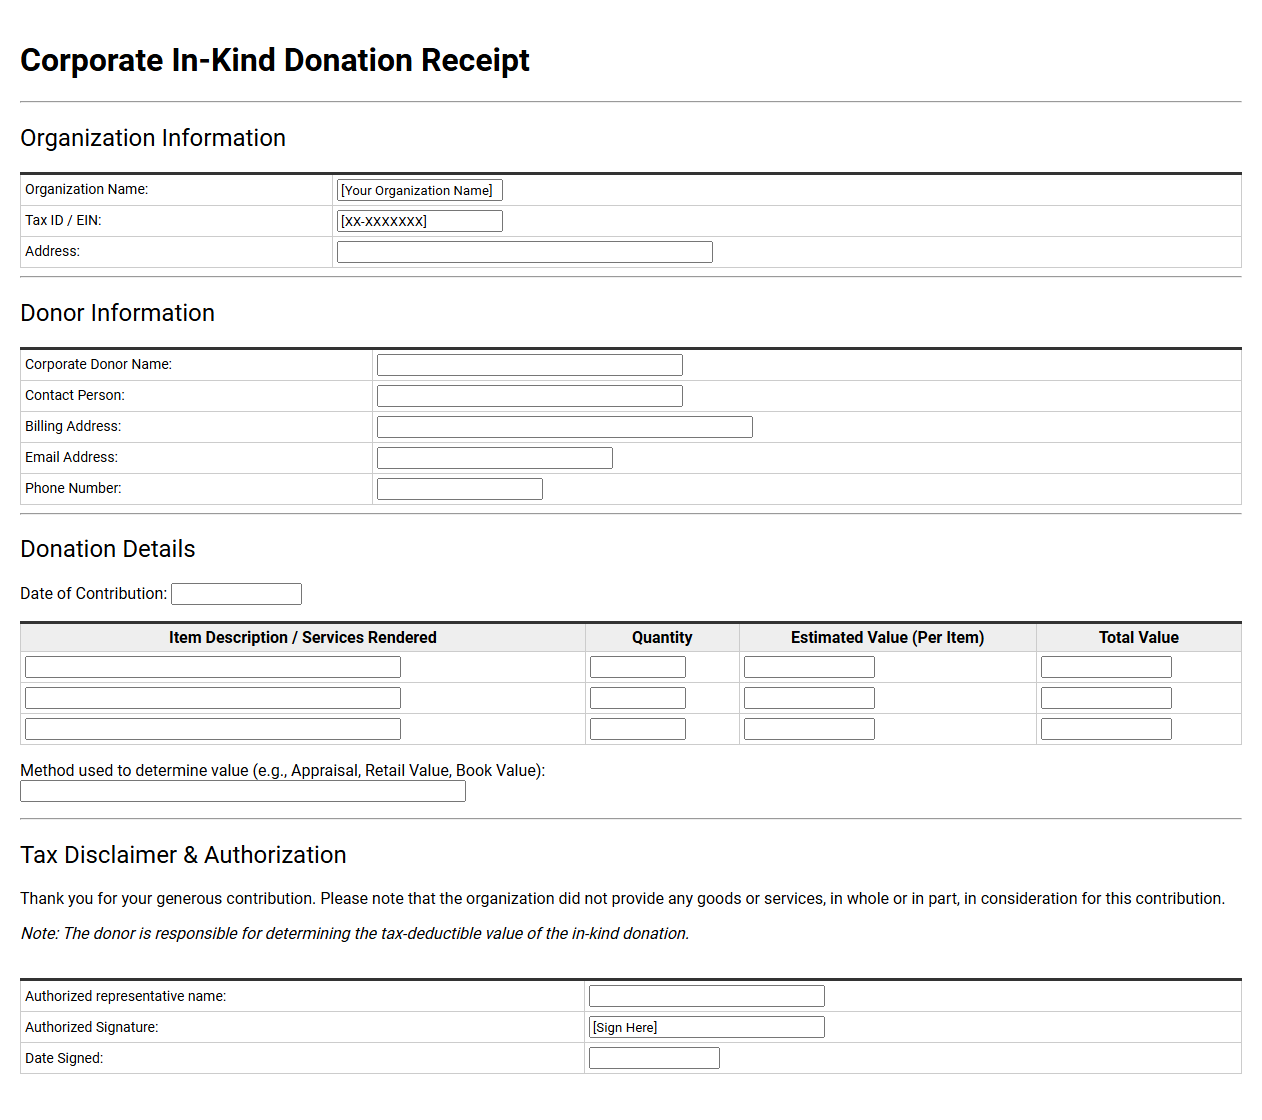Select the Tax ID / EIN field
Screen dimensions: 1262x1120
[420, 221]
